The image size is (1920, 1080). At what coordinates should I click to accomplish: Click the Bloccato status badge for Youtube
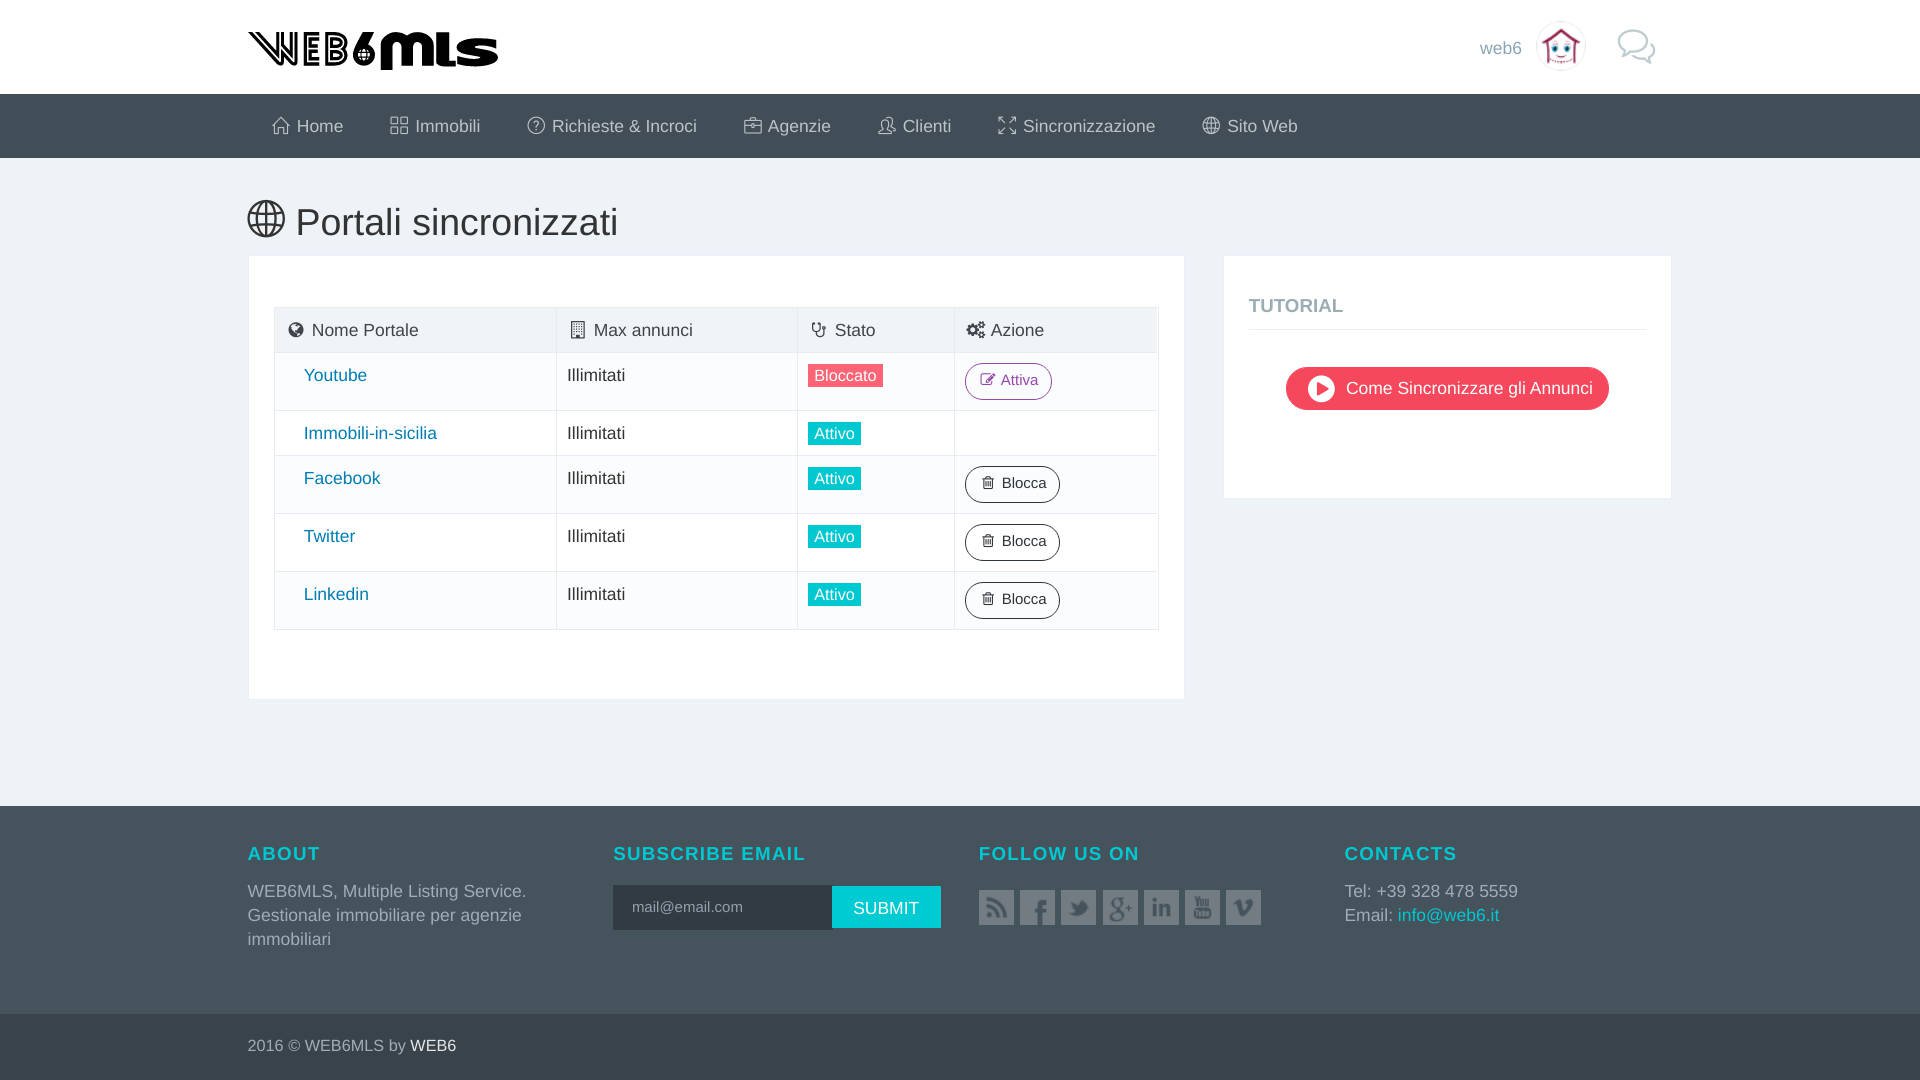pos(845,375)
